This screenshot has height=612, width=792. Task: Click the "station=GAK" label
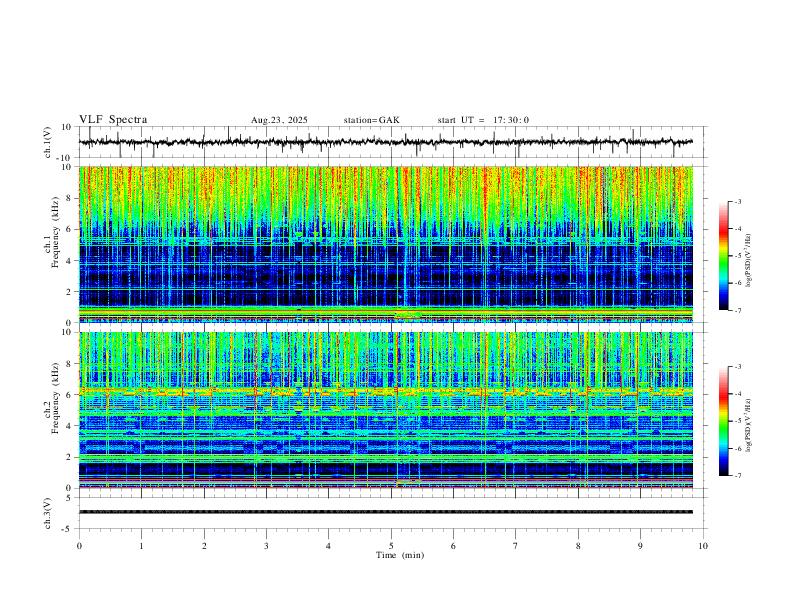click(371, 120)
